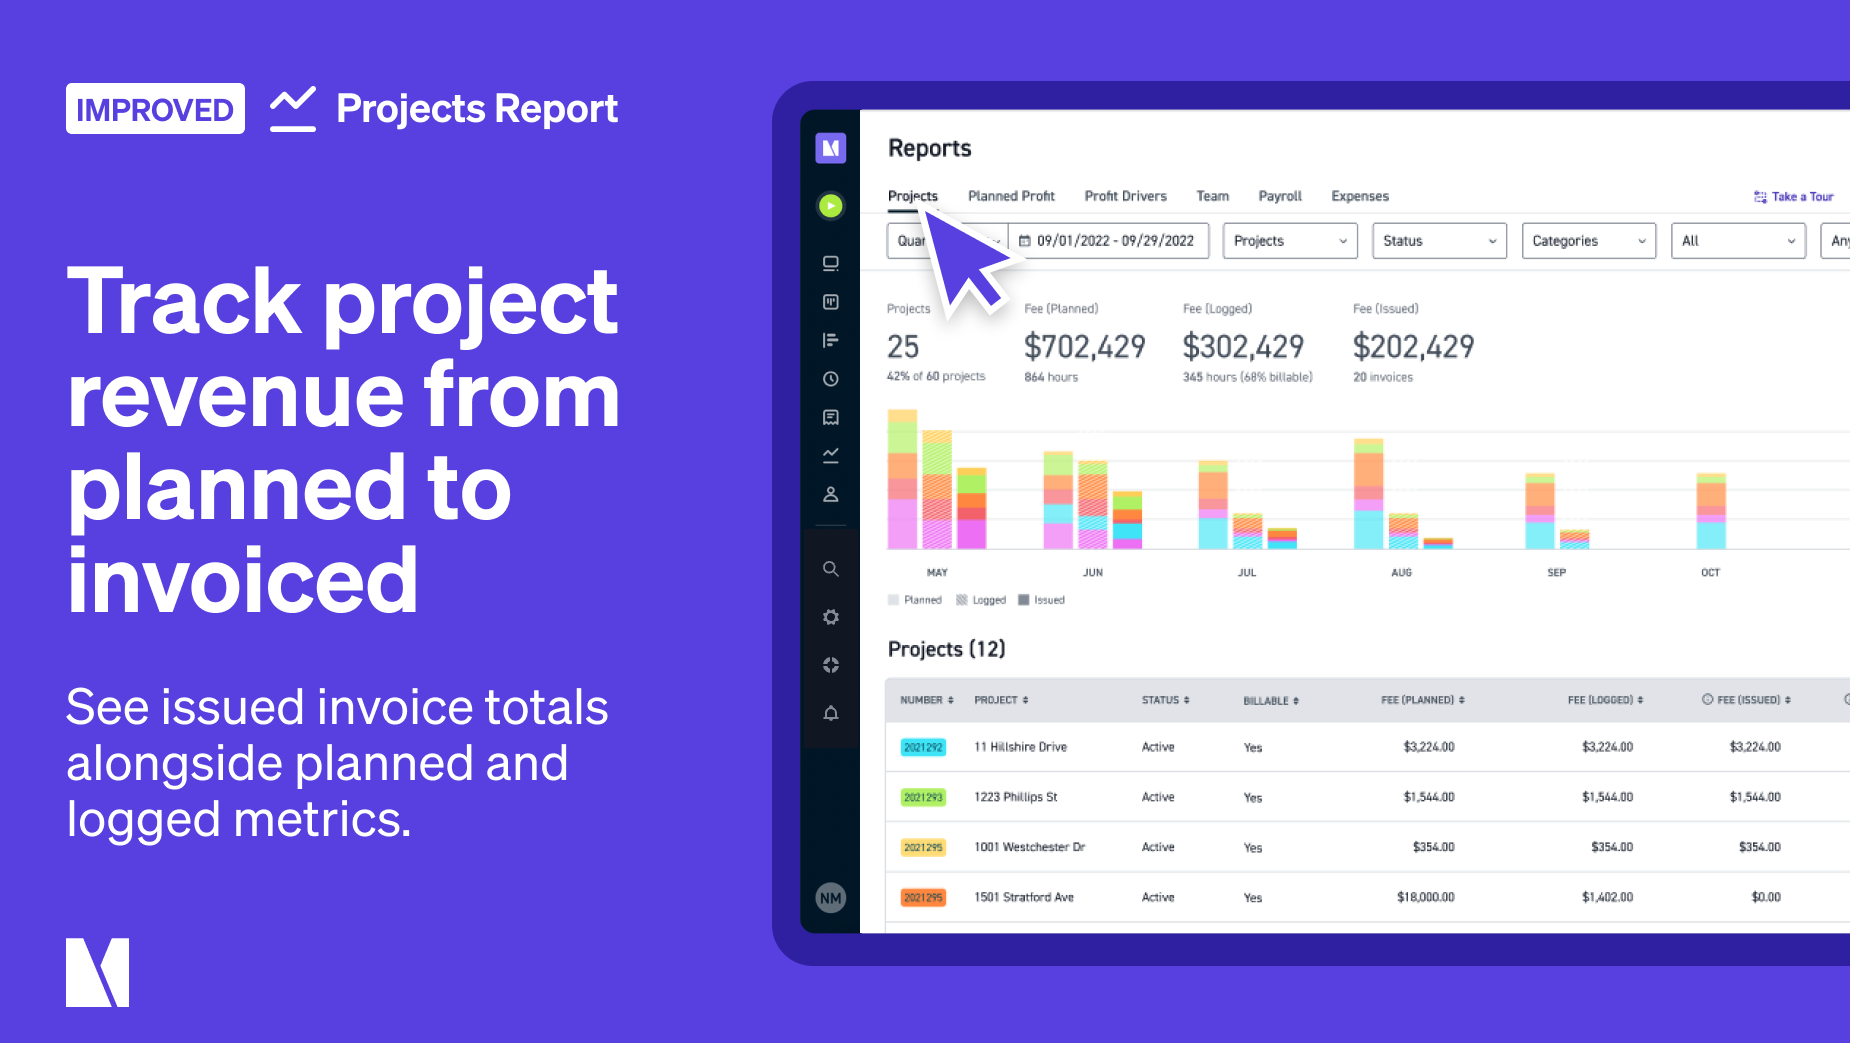Screen dimensions: 1850x1043
Task: Open the Categories filter dropdown
Action: [1588, 241]
